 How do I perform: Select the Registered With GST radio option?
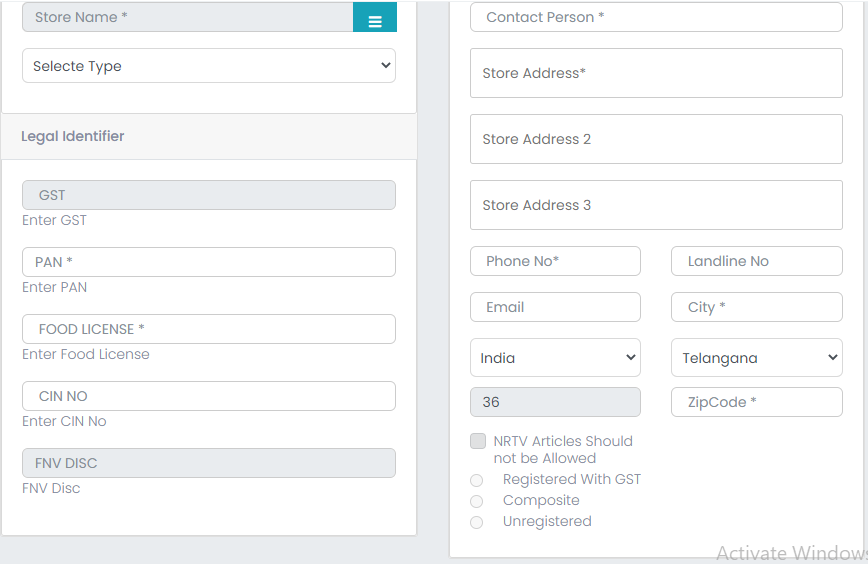477,480
